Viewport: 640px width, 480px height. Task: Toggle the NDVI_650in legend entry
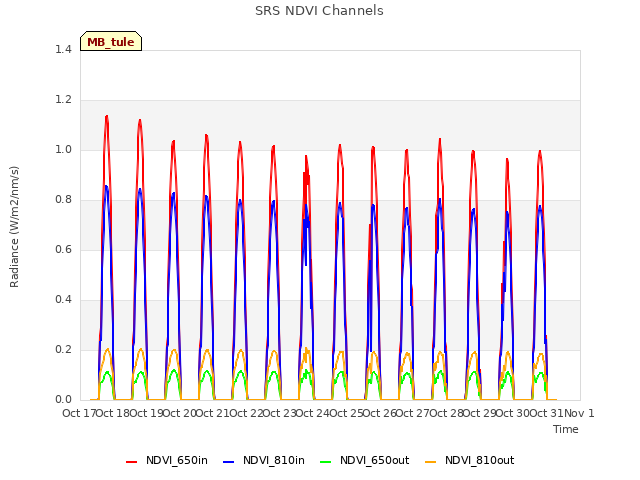(167, 460)
